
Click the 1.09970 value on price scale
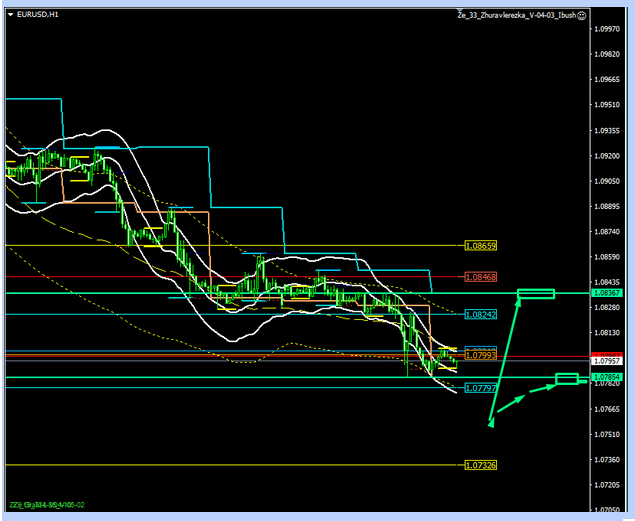[606, 29]
